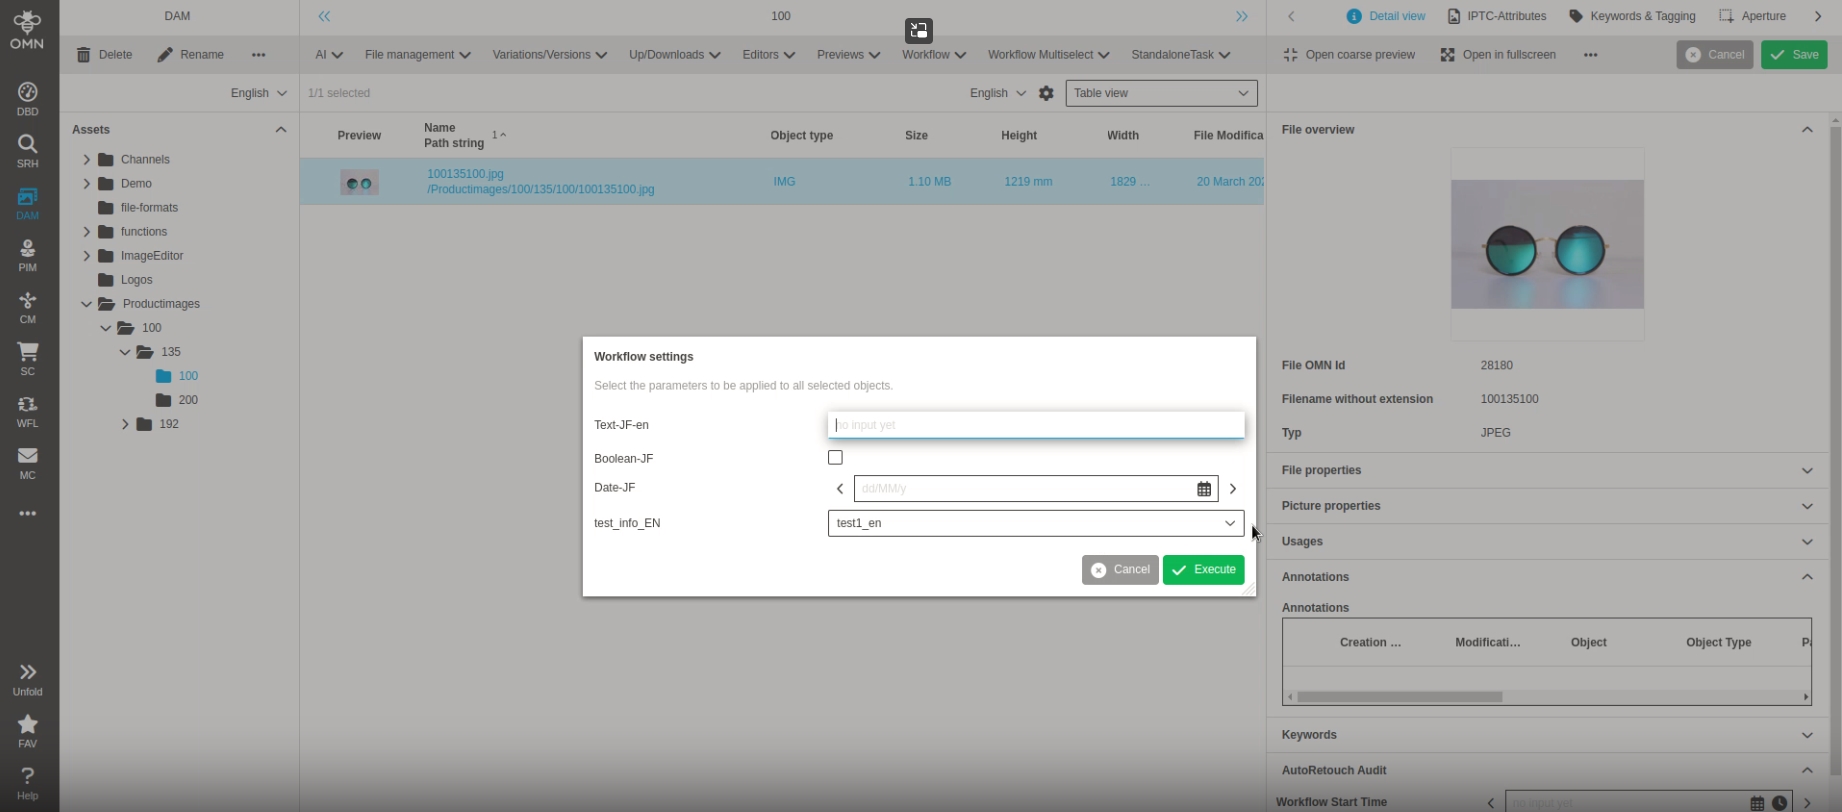Open the File management menu
Image resolution: width=1842 pixels, height=812 pixels.
(x=417, y=55)
